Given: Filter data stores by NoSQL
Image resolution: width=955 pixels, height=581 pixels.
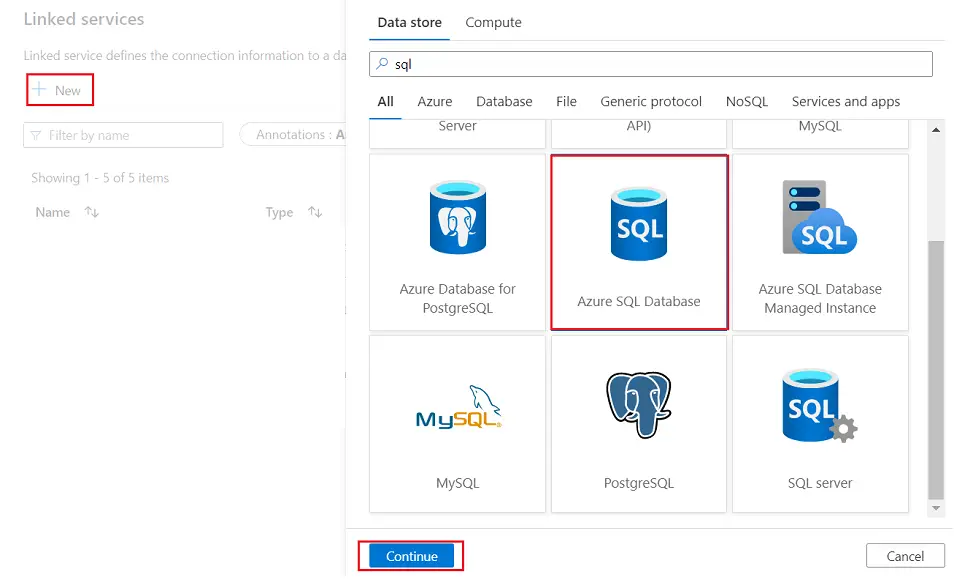Looking at the screenshot, I should pos(747,101).
